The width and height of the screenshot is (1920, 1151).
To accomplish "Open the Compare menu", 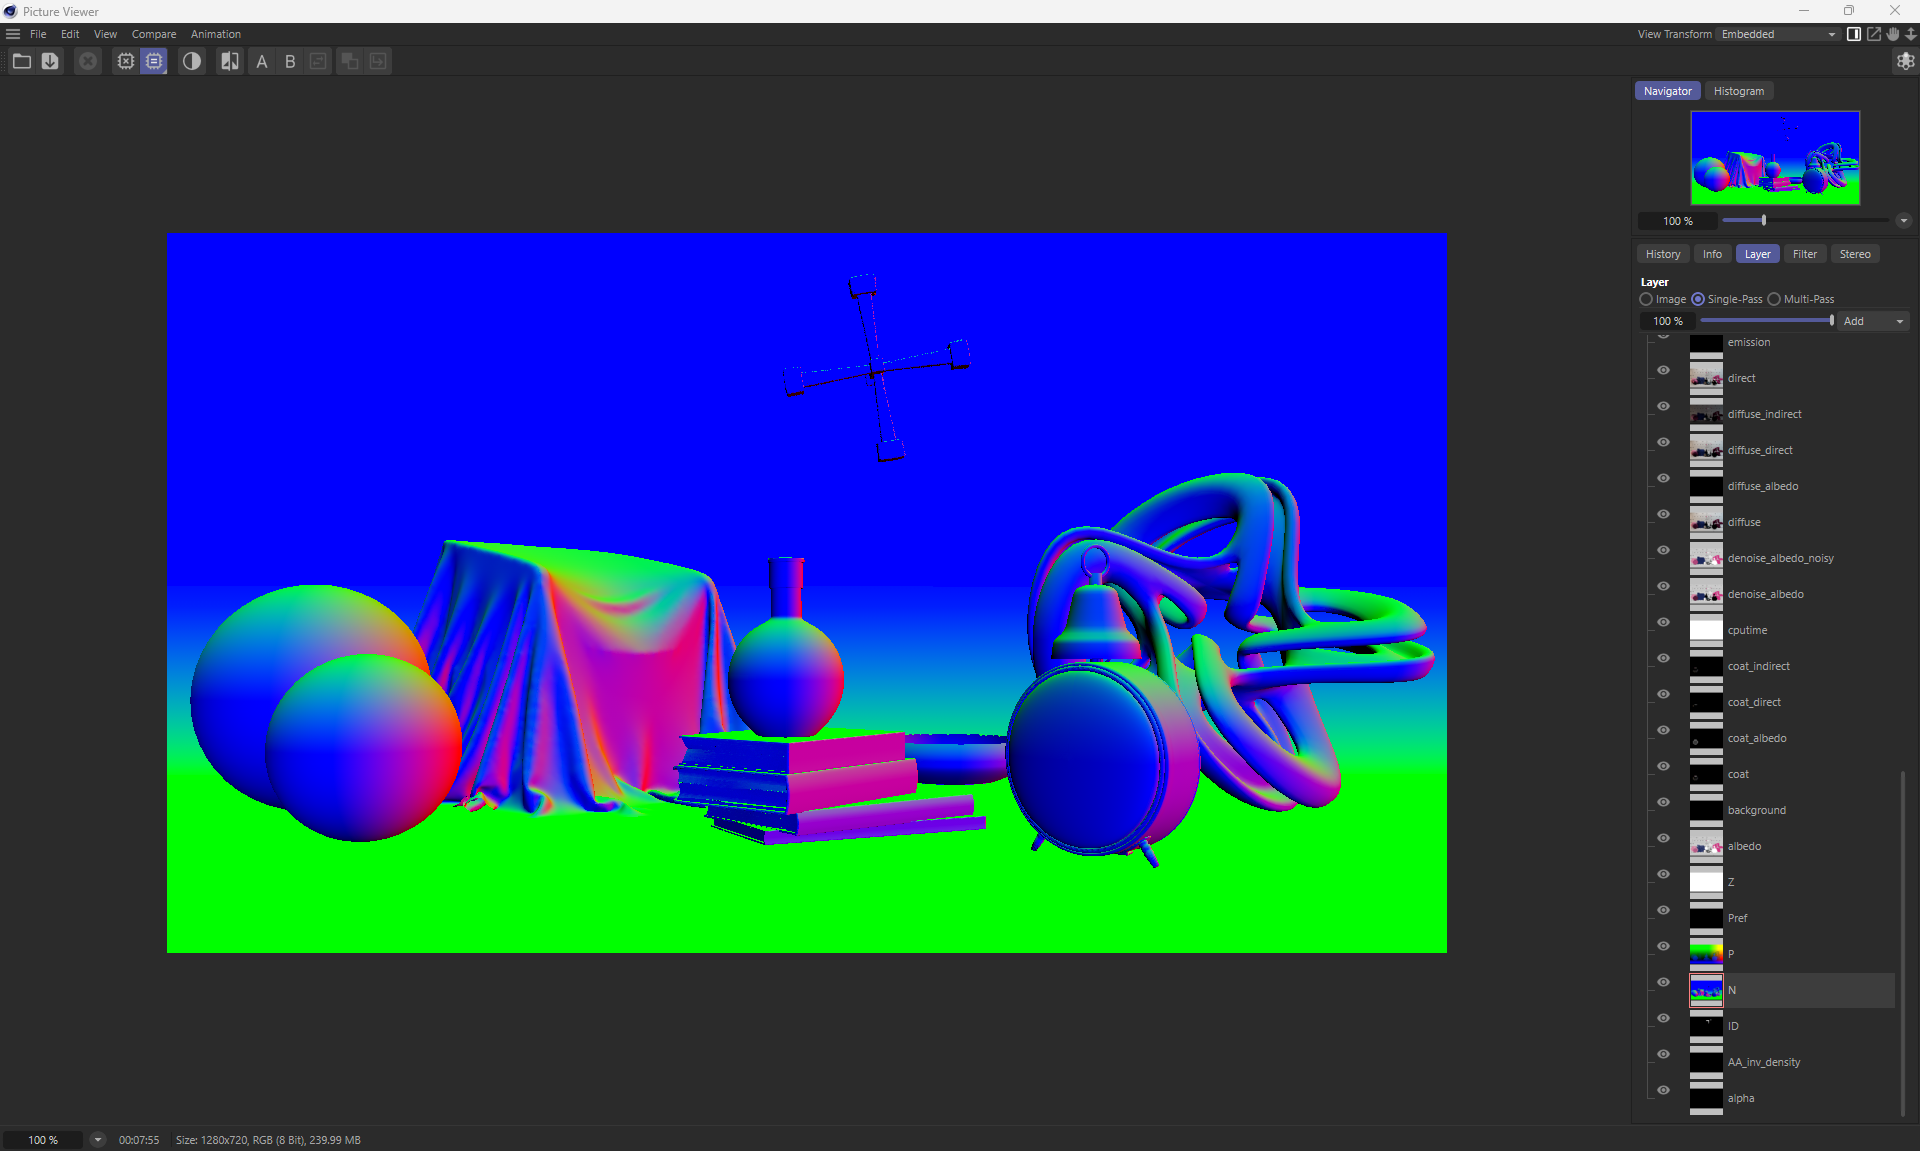I will click(x=153, y=34).
